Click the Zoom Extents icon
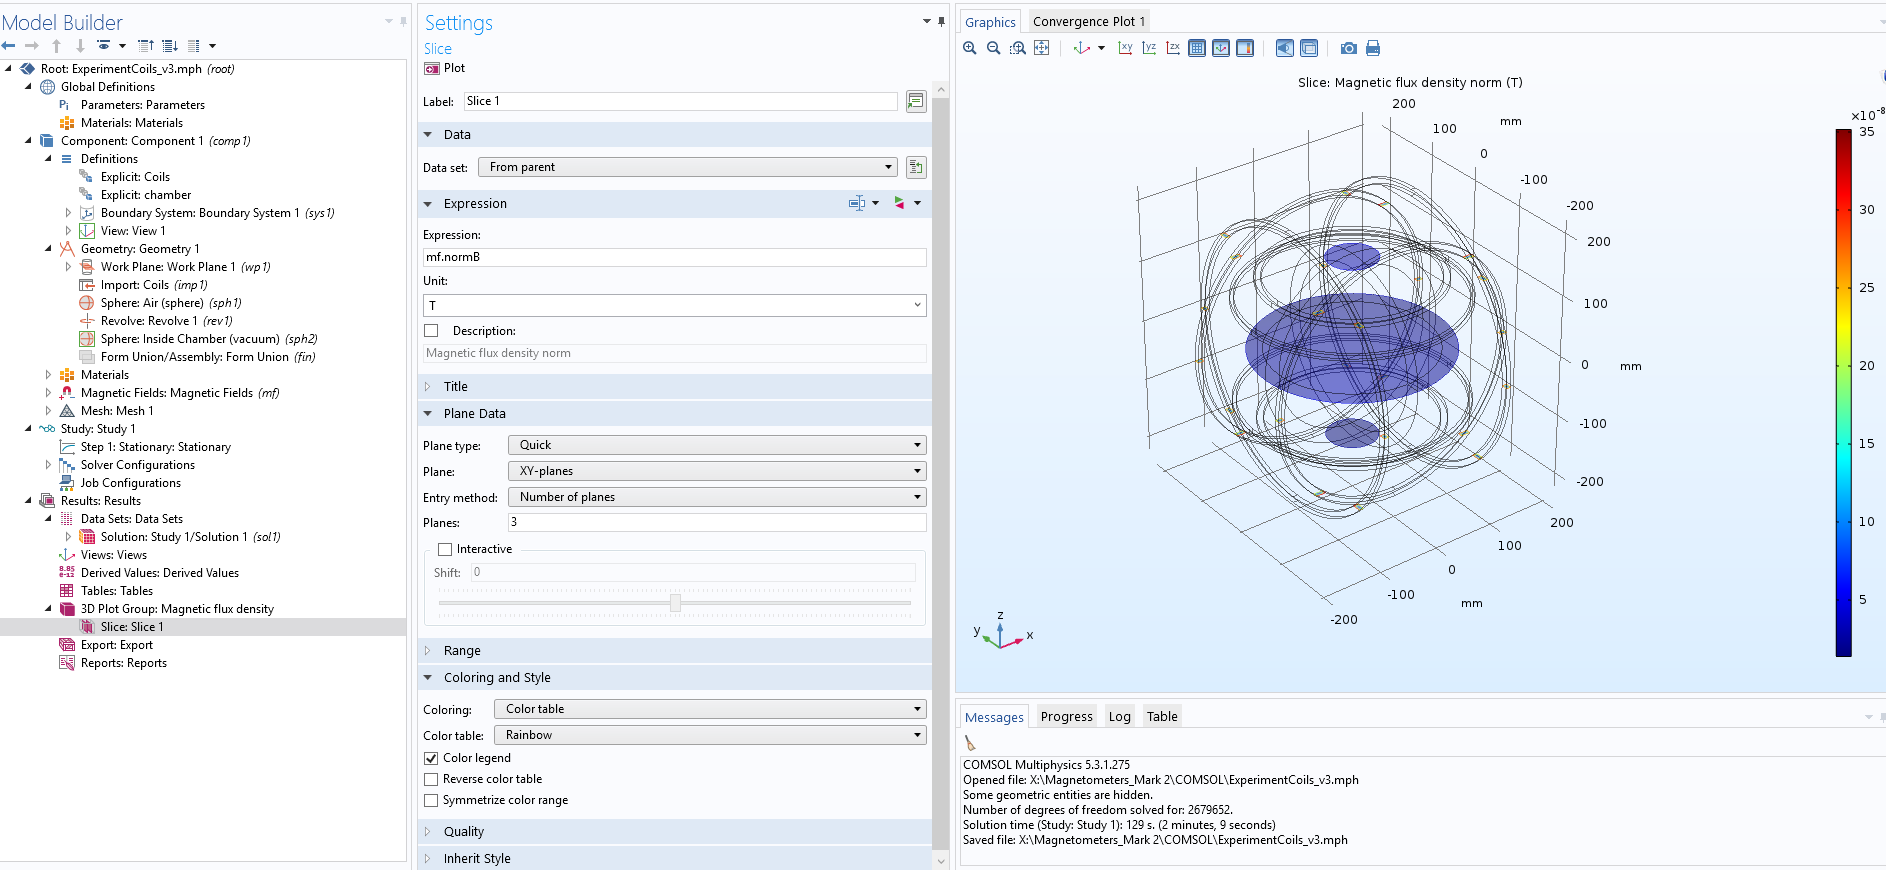Image resolution: width=1886 pixels, height=870 pixels. tap(1041, 48)
